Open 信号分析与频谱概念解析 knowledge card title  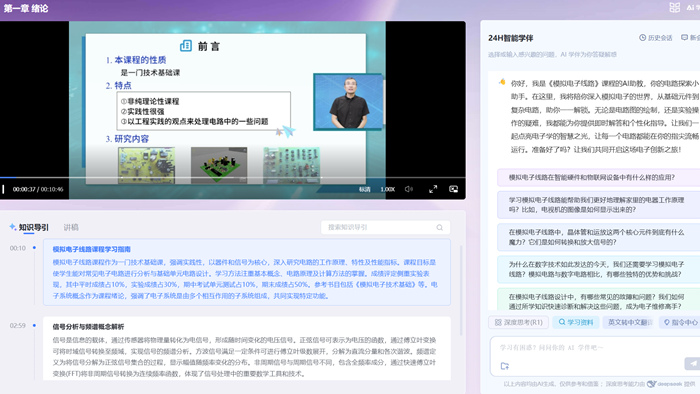pyautogui.click(x=88, y=327)
